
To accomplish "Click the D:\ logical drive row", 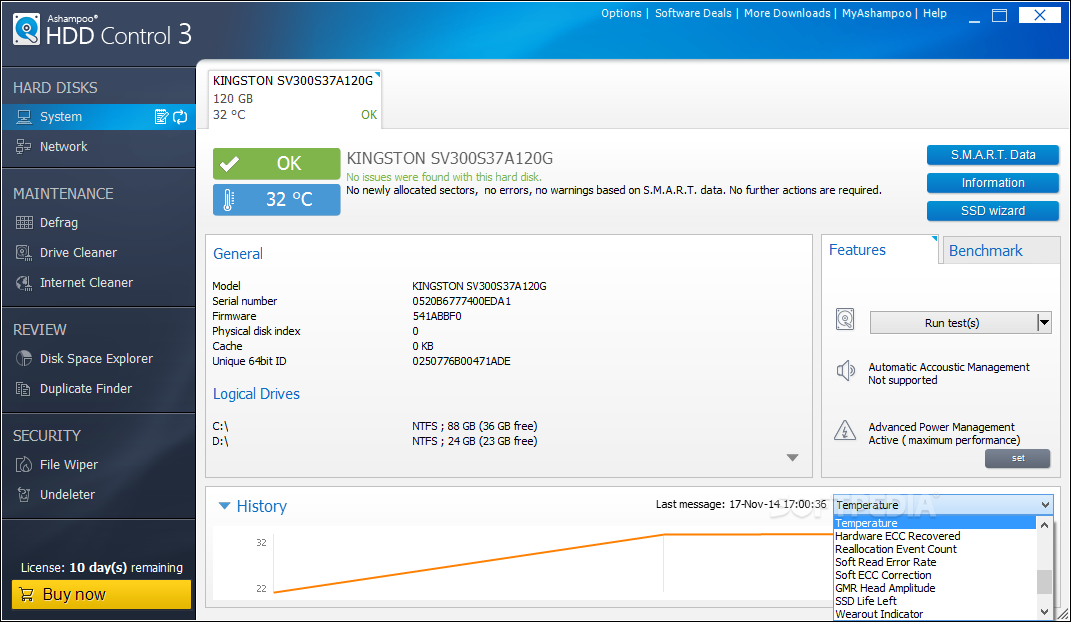I will (374, 441).
